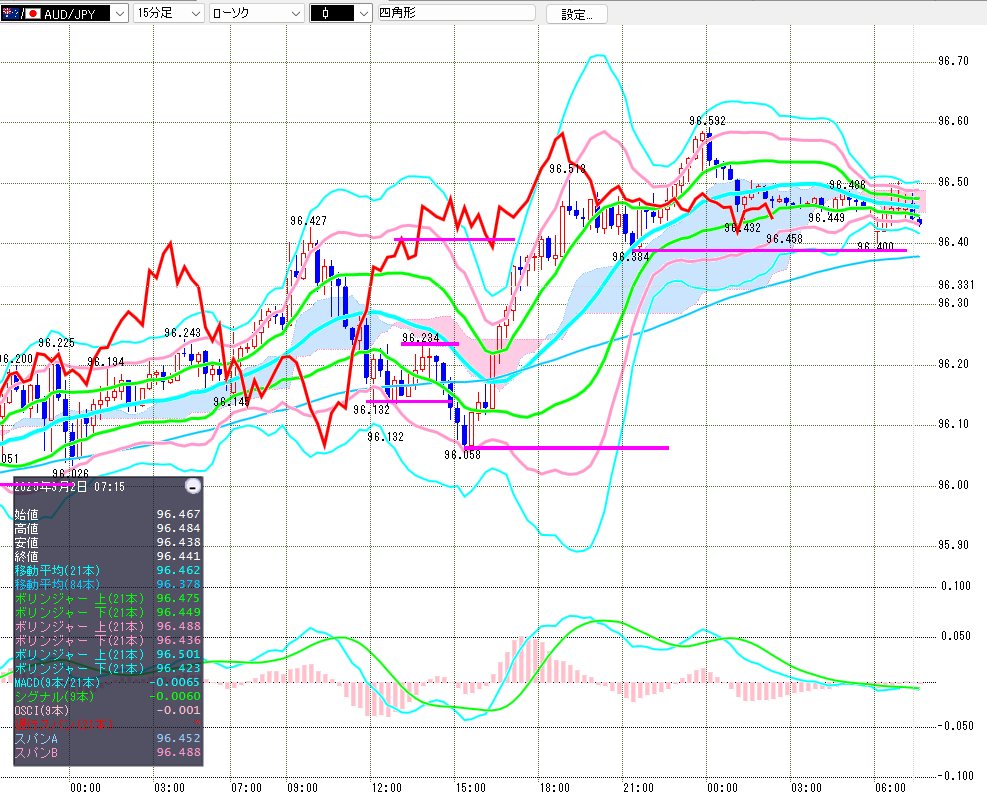Click the 96.00 price axis label
Screen dimensions: 987x798
[x=953, y=485]
